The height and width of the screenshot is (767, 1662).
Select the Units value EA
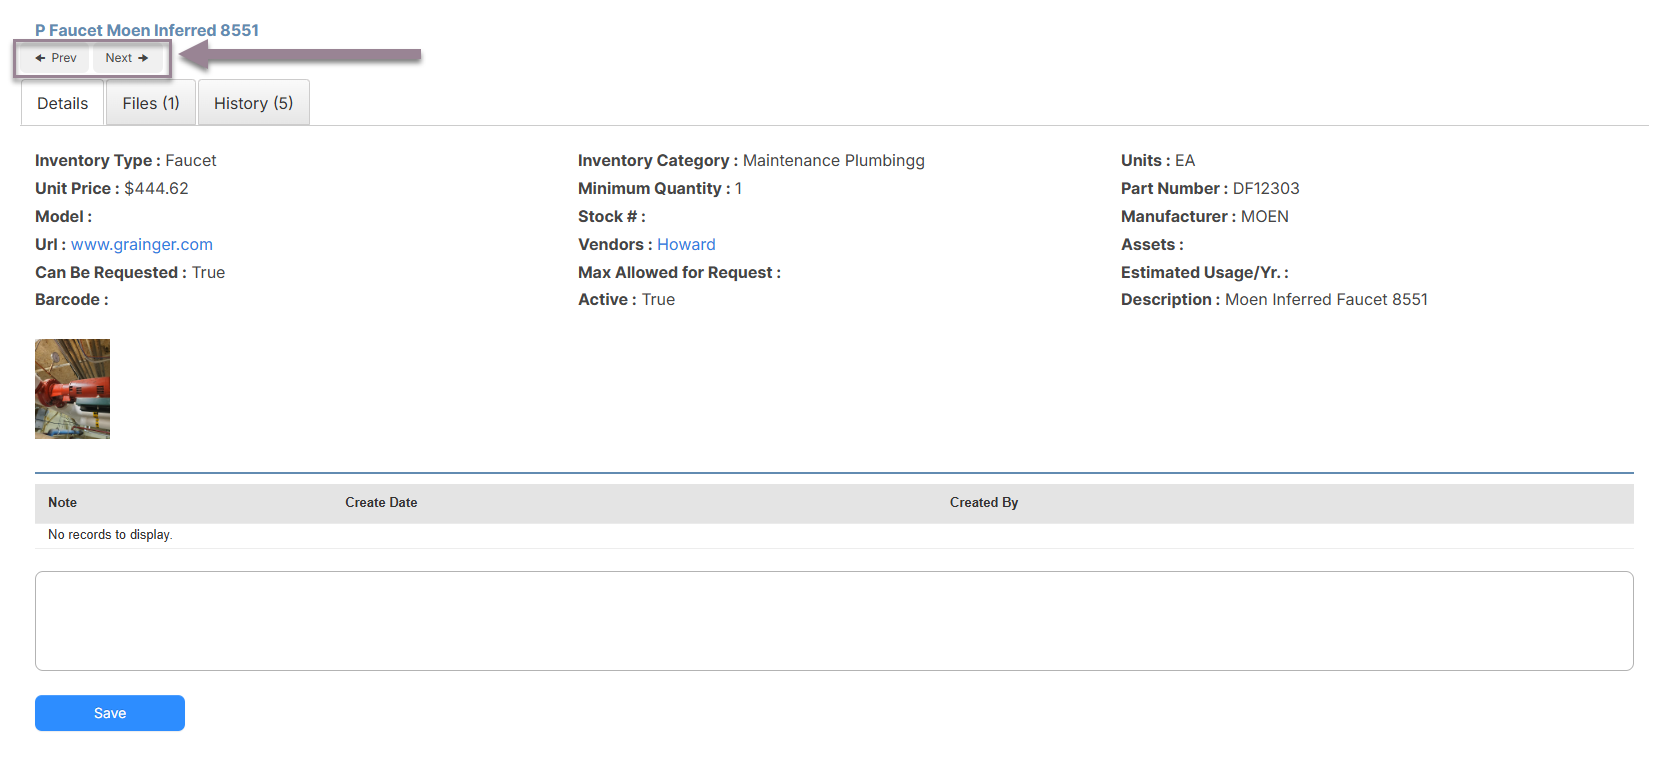[1185, 160]
